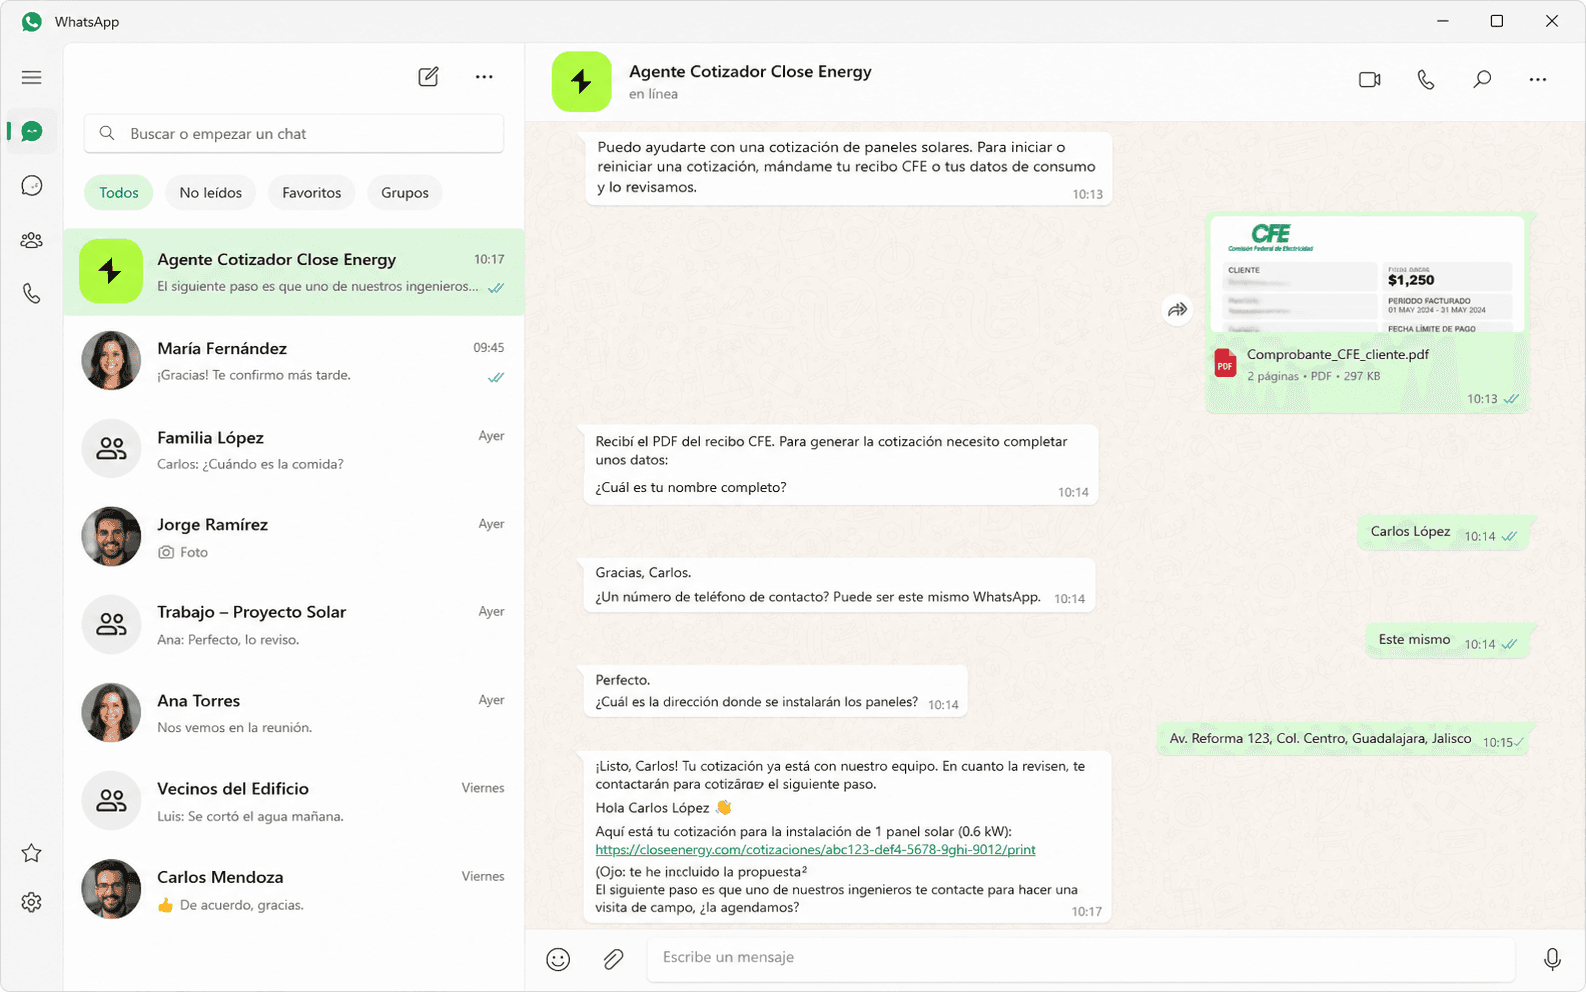The image size is (1586, 992).
Task: Click Familia López group avatar
Action: tap(111, 449)
